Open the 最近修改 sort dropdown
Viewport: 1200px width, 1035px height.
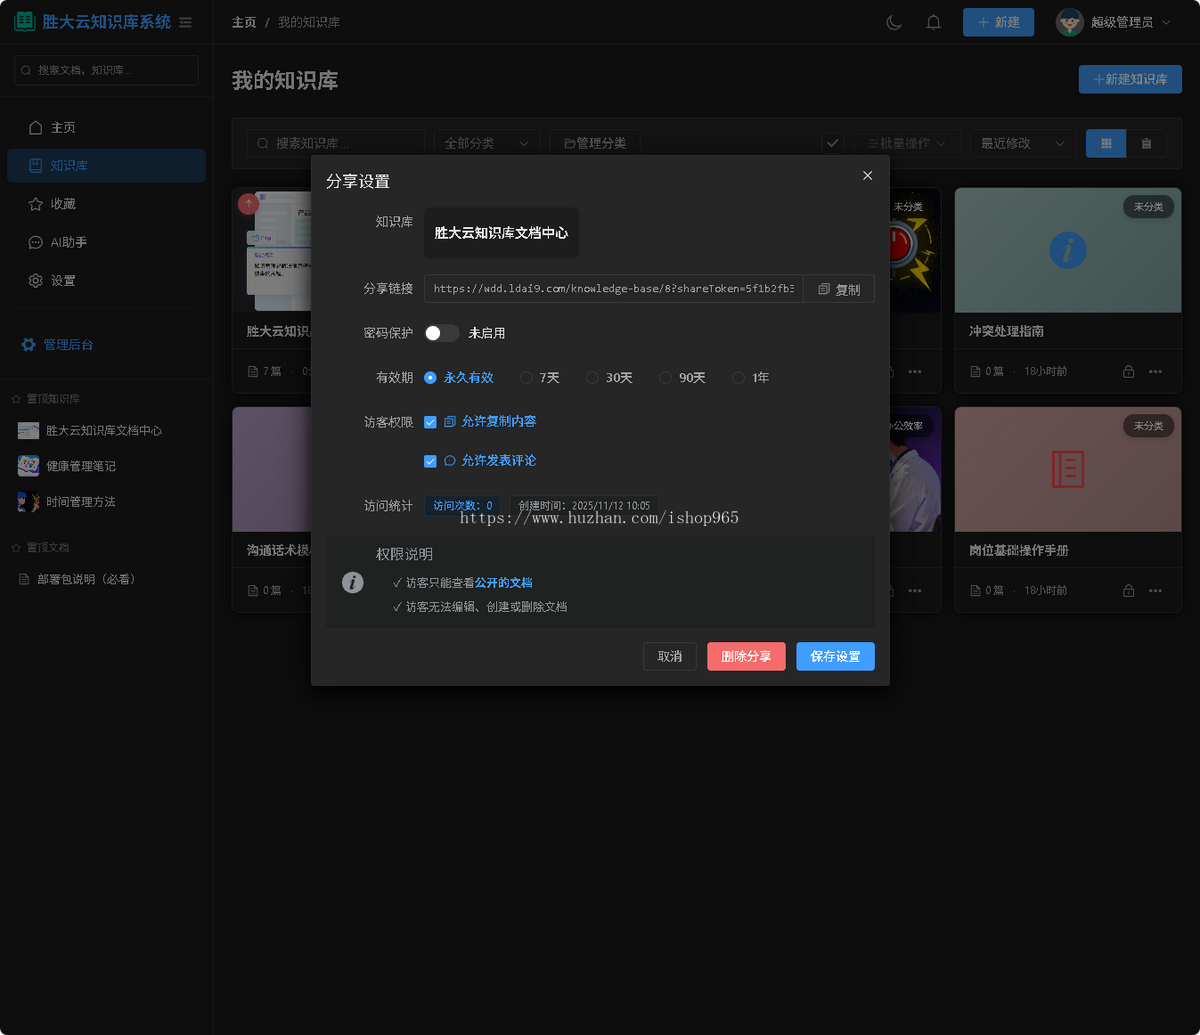pyautogui.click(x=1023, y=143)
